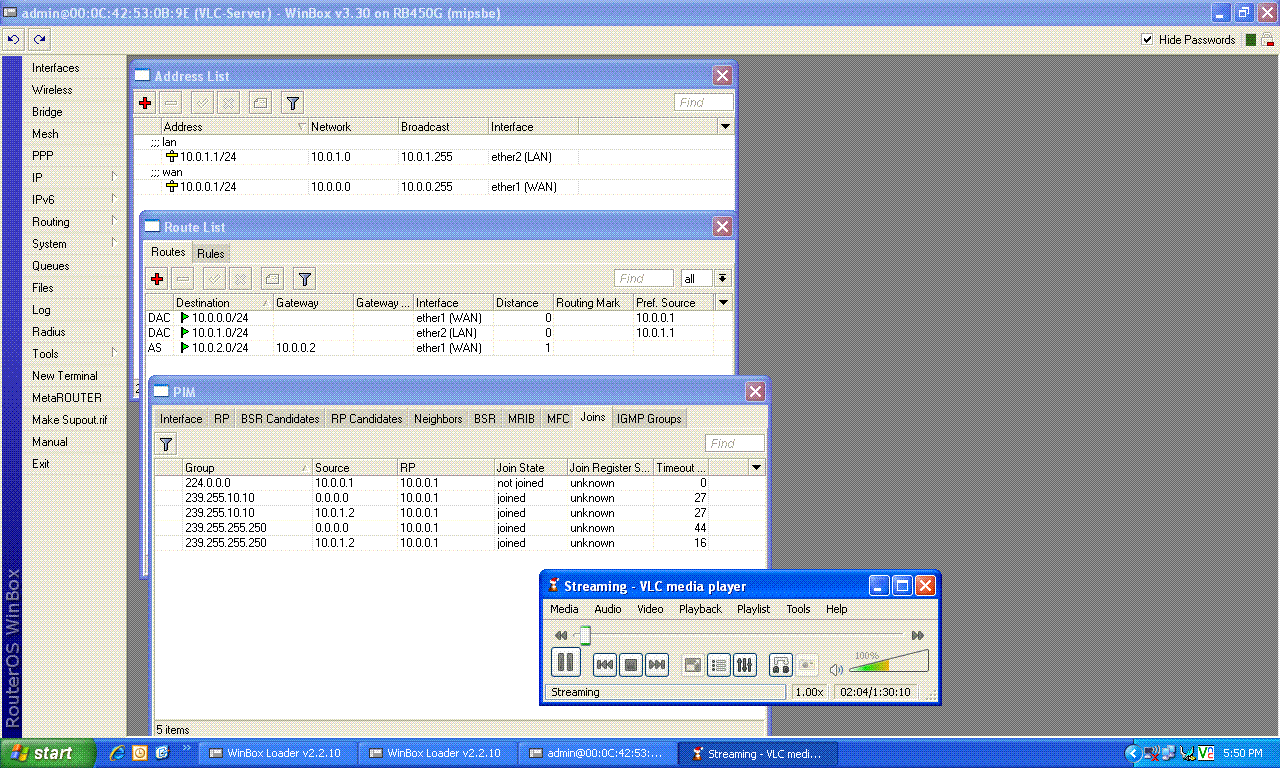The width and height of the screenshot is (1280, 768).
Task: Open the Playback menu in VLC
Action: 700,608
